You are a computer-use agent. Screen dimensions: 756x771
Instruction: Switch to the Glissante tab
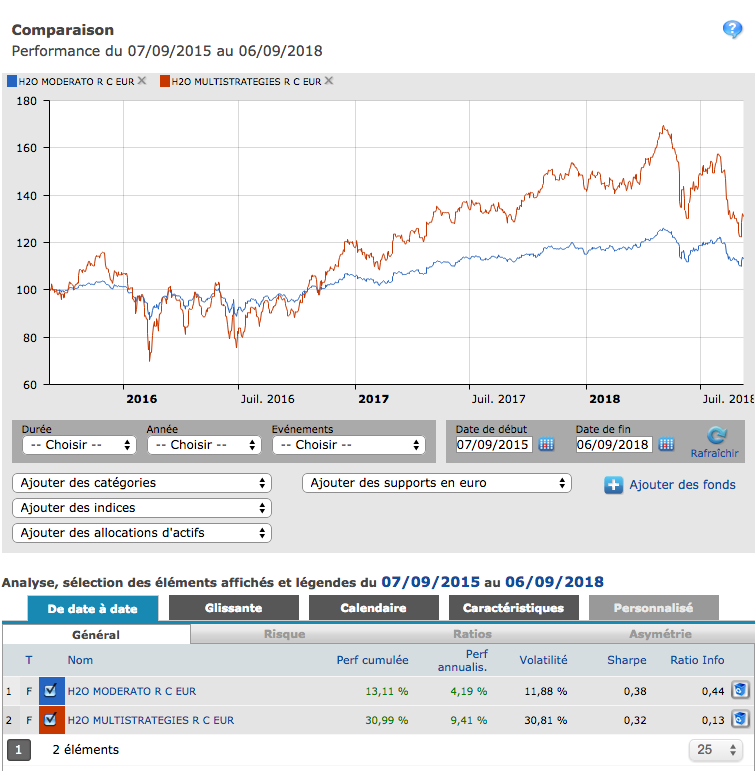point(233,608)
